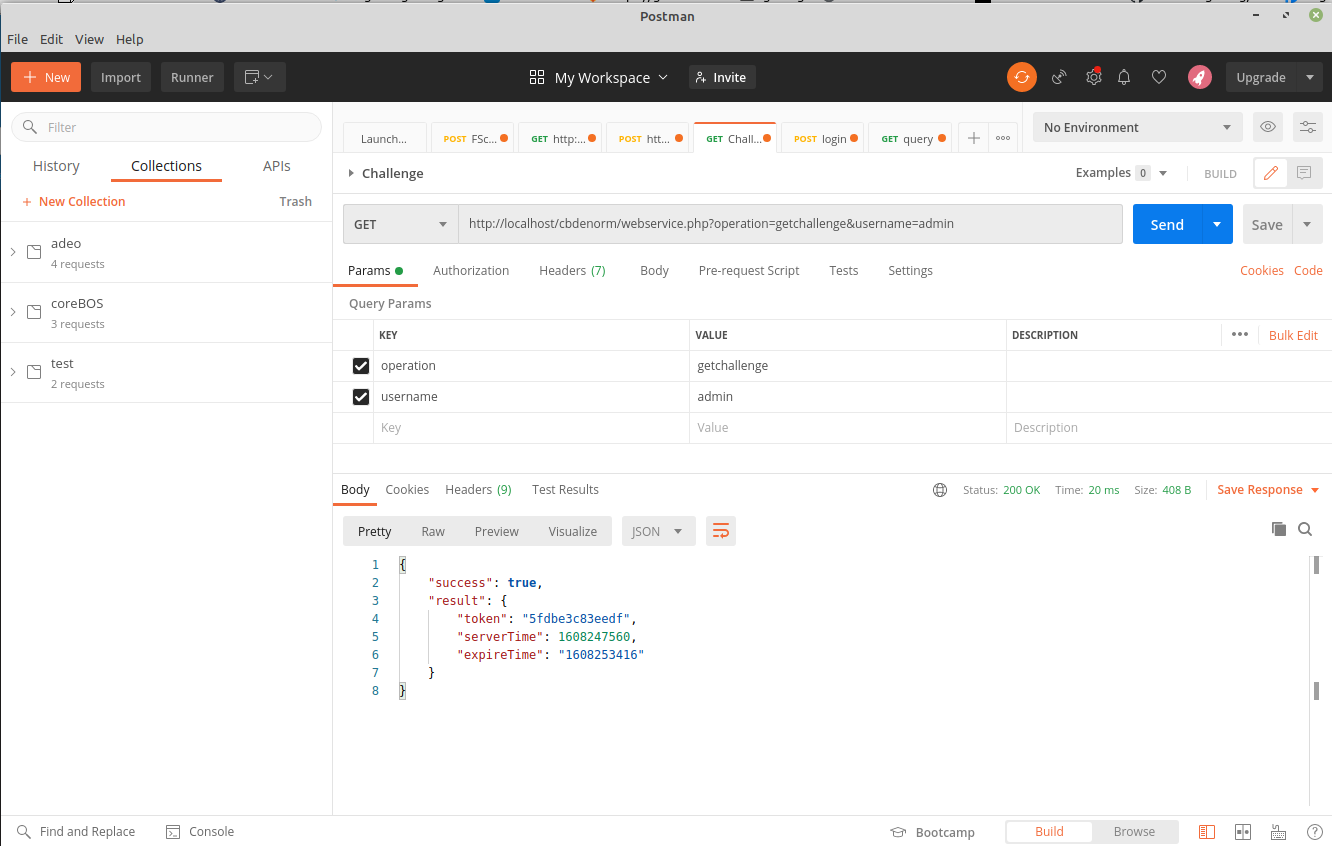Viewport: 1332px width, 846px height.
Task: Open the comments icon beside Build
Action: coord(1304,173)
